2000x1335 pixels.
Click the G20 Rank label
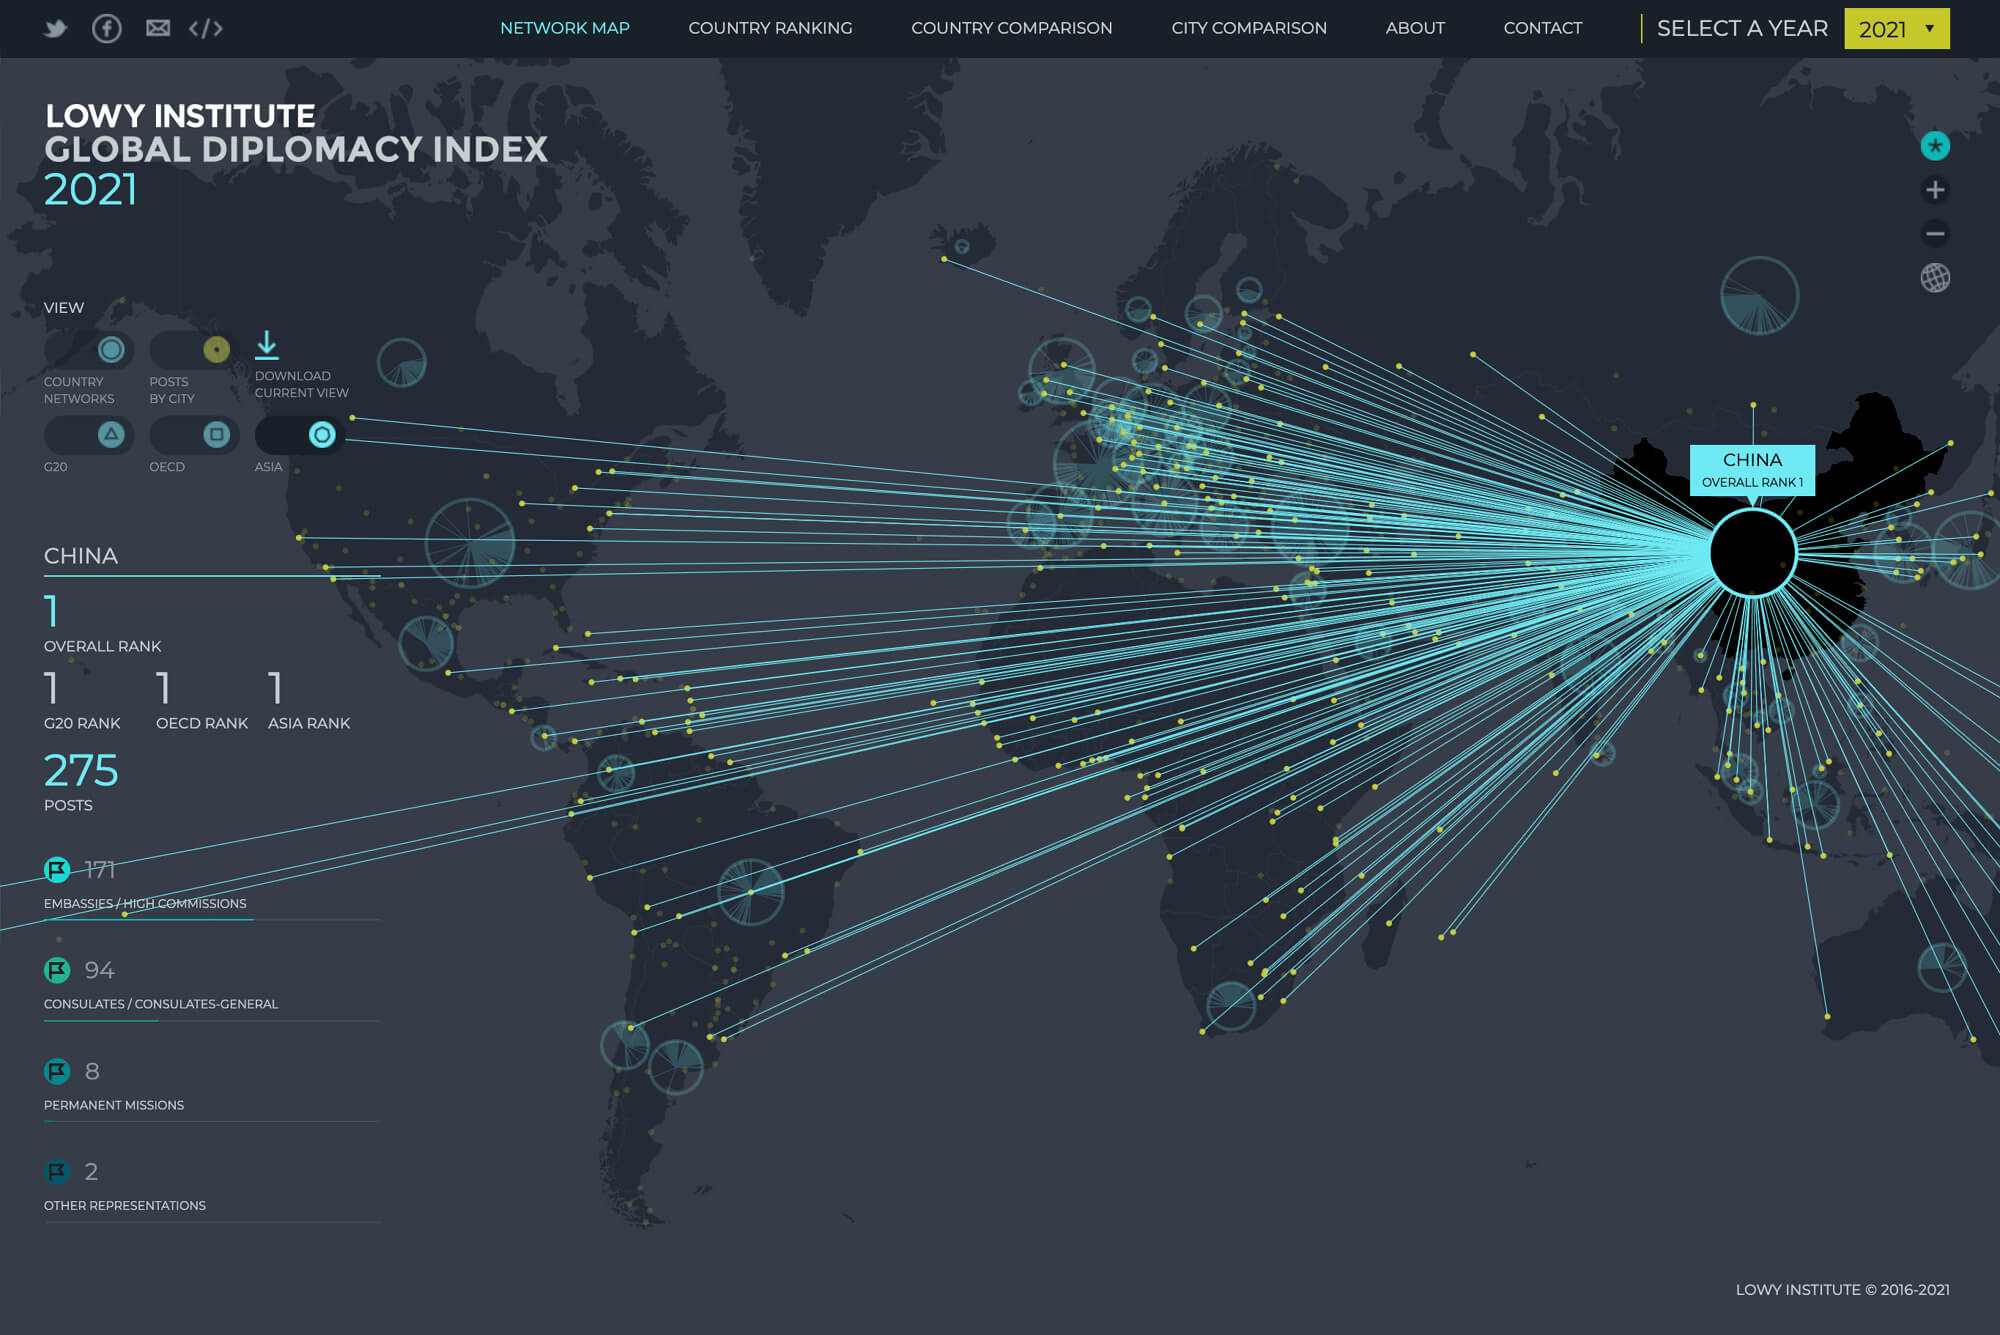(x=82, y=723)
